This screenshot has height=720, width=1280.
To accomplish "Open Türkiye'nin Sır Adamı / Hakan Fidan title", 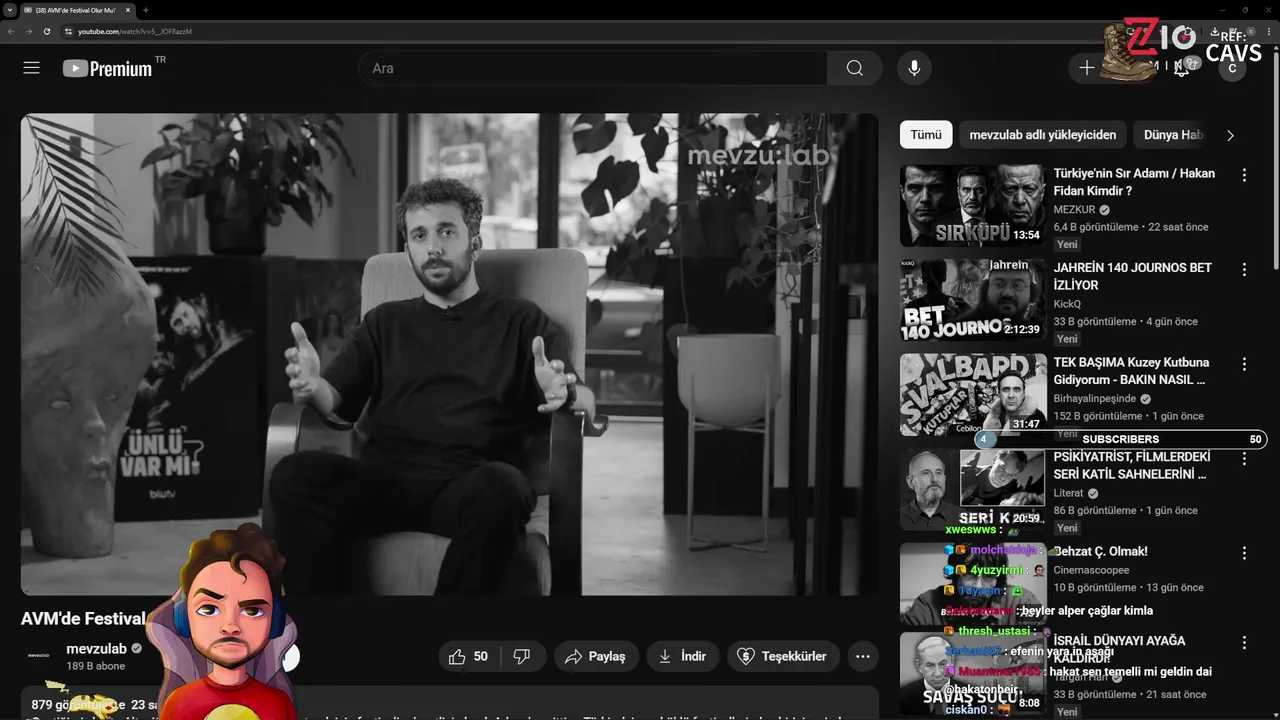I will tap(1134, 182).
